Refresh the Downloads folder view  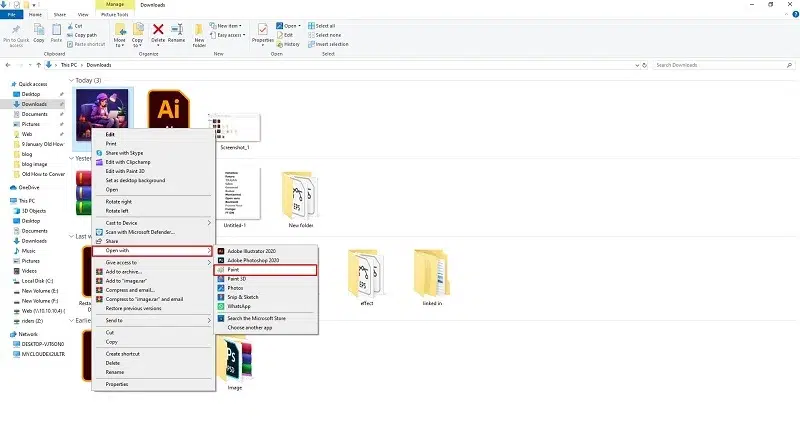pos(644,65)
